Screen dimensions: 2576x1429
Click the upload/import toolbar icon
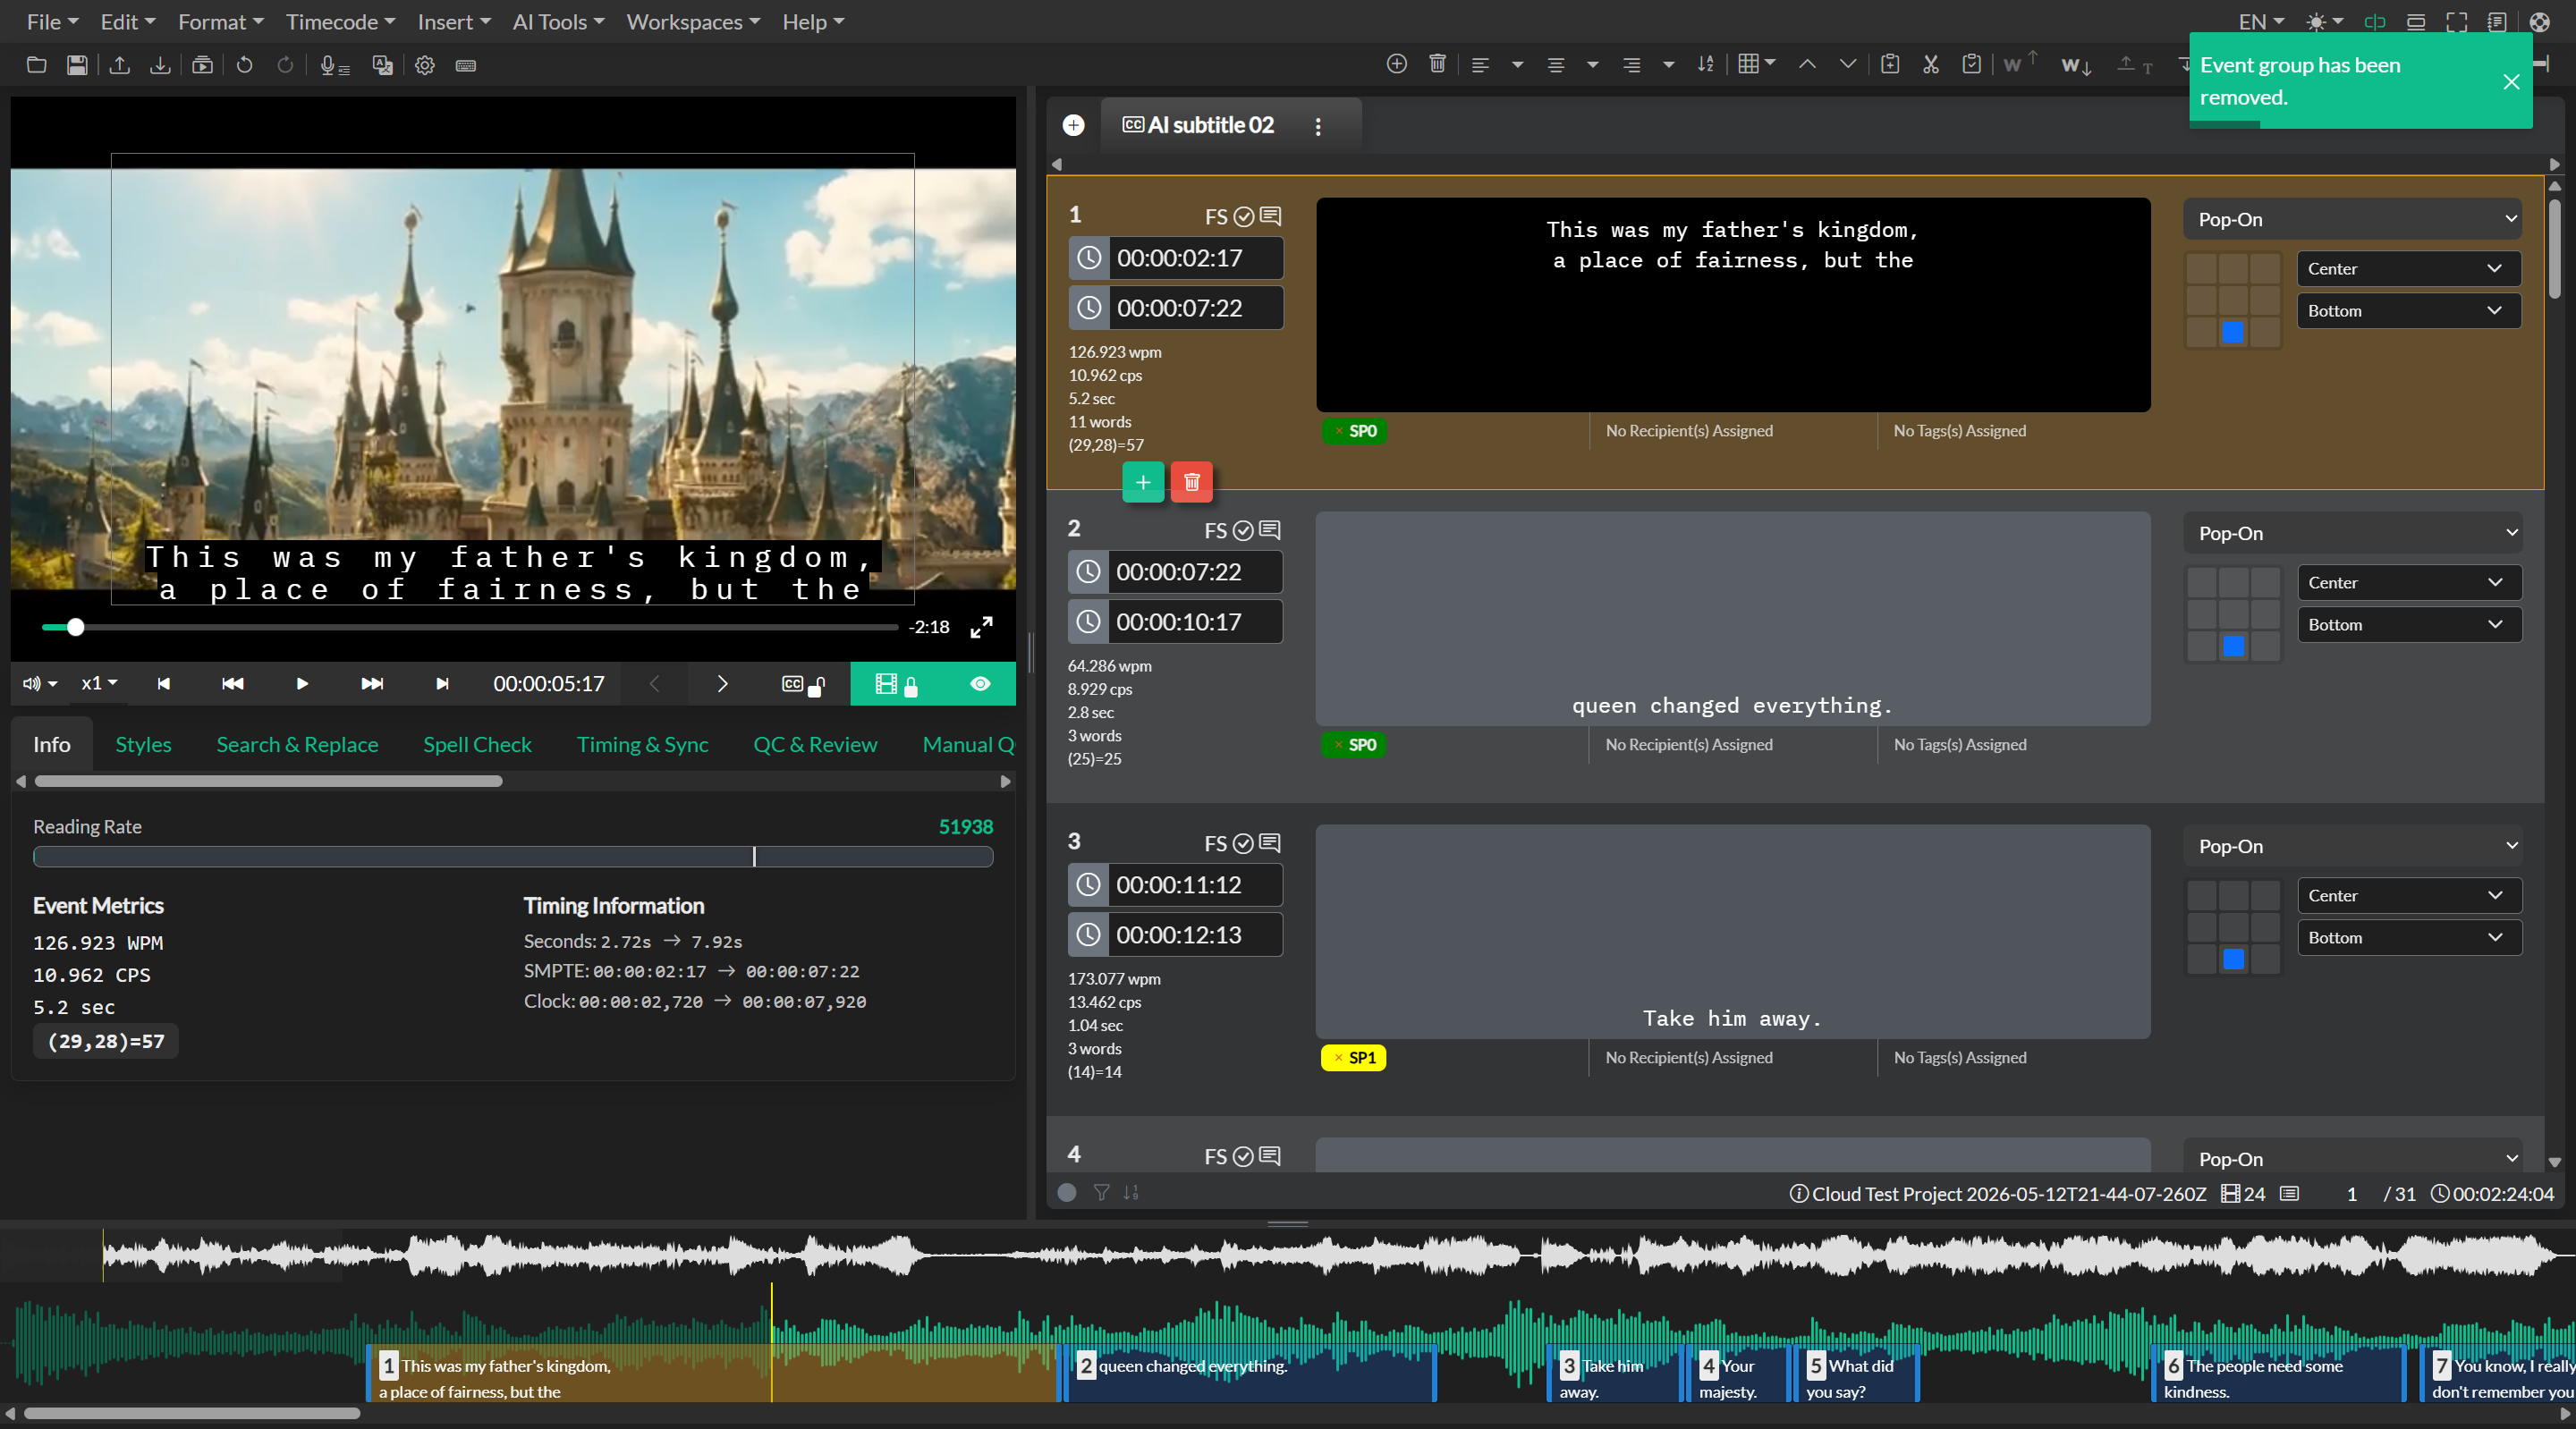click(120, 65)
